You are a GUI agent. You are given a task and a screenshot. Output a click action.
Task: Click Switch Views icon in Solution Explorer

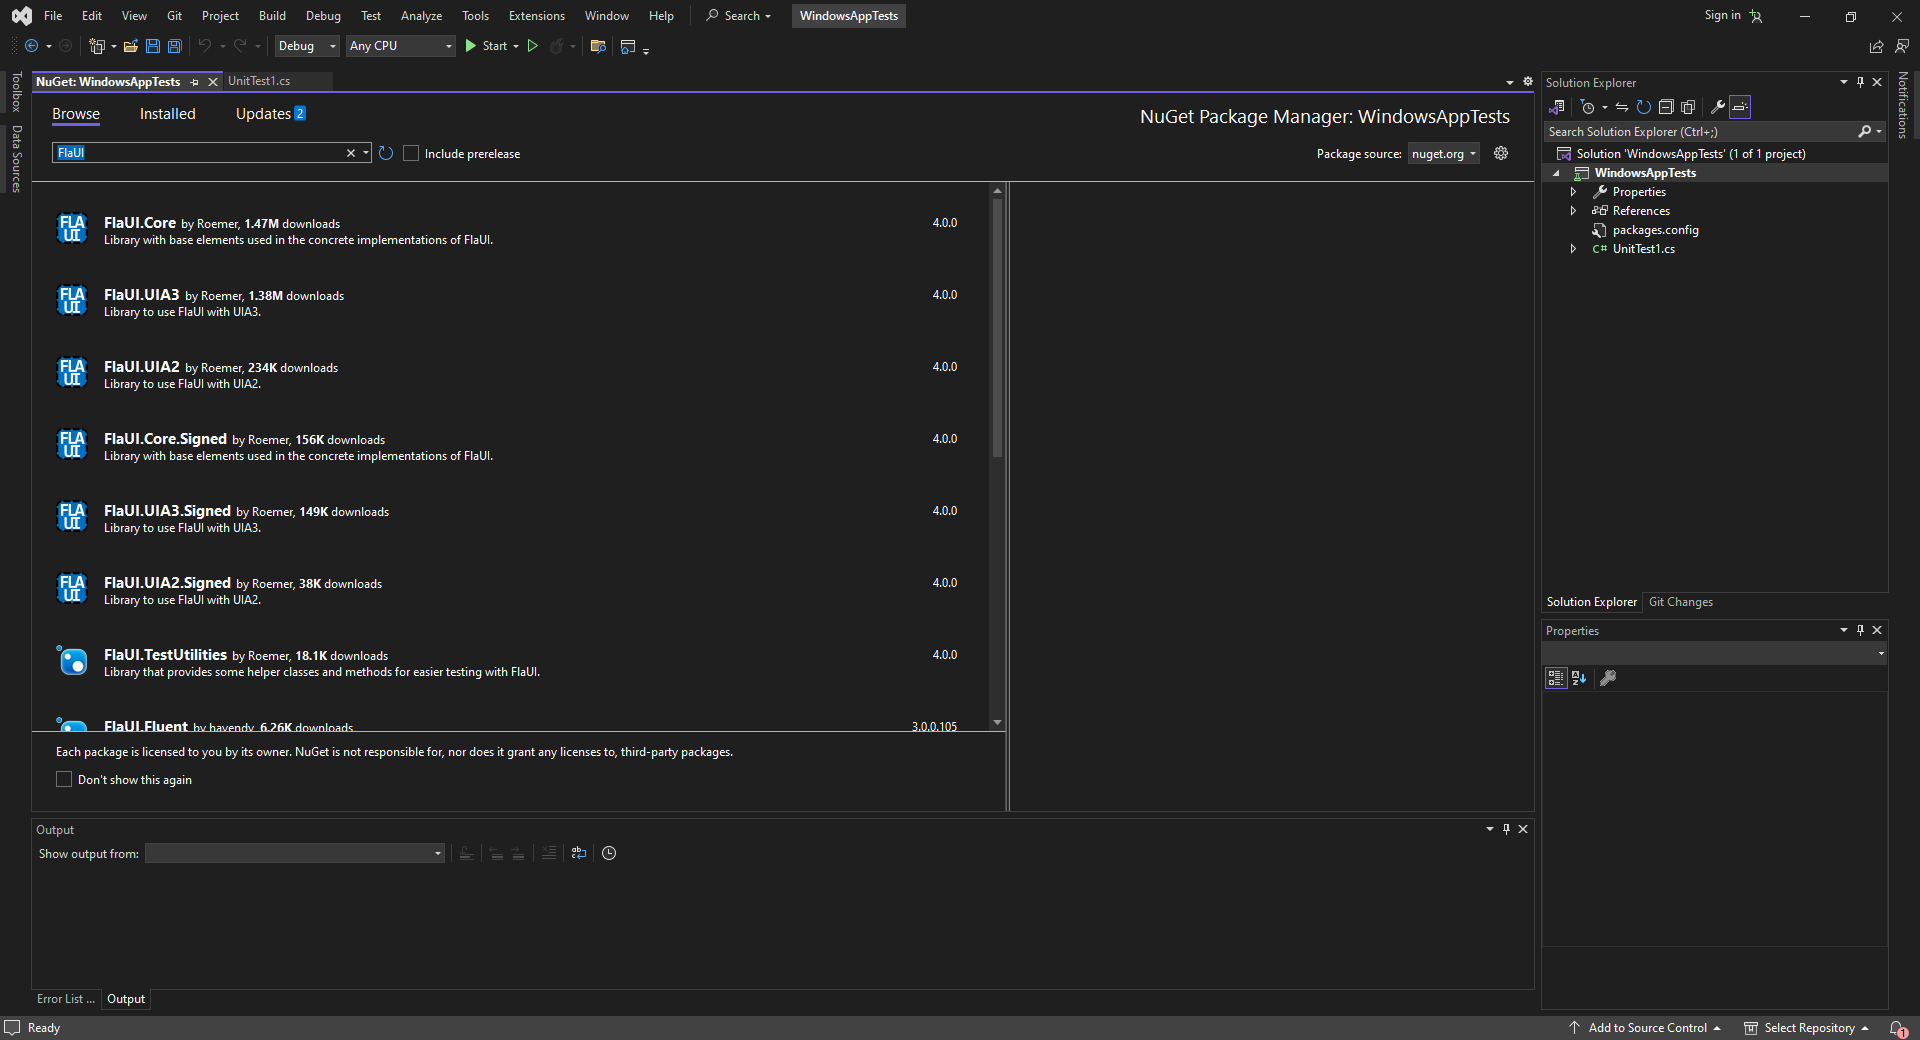[1557, 107]
